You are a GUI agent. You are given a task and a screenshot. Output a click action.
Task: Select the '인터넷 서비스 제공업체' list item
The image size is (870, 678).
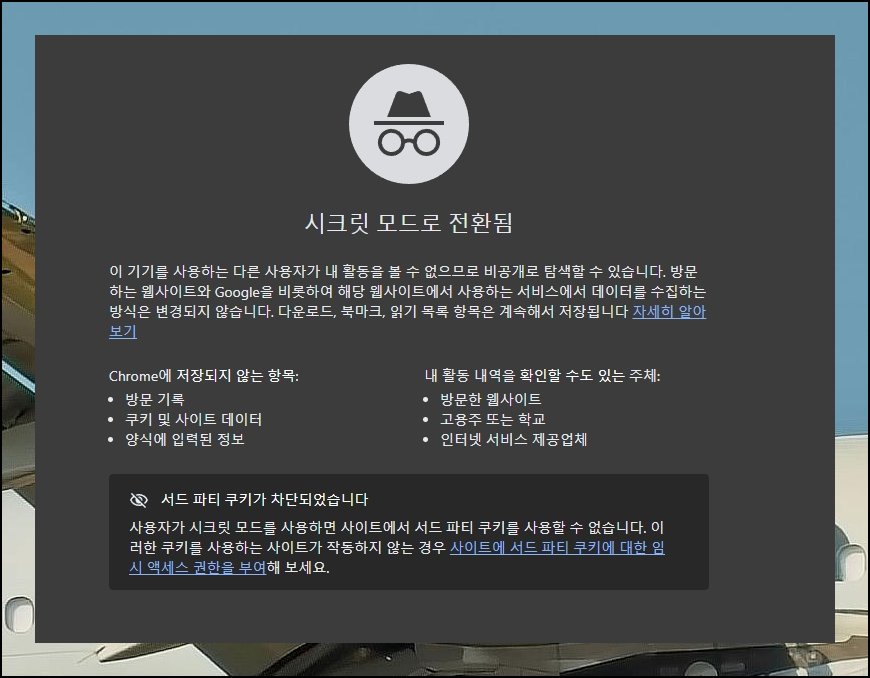pos(514,439)
